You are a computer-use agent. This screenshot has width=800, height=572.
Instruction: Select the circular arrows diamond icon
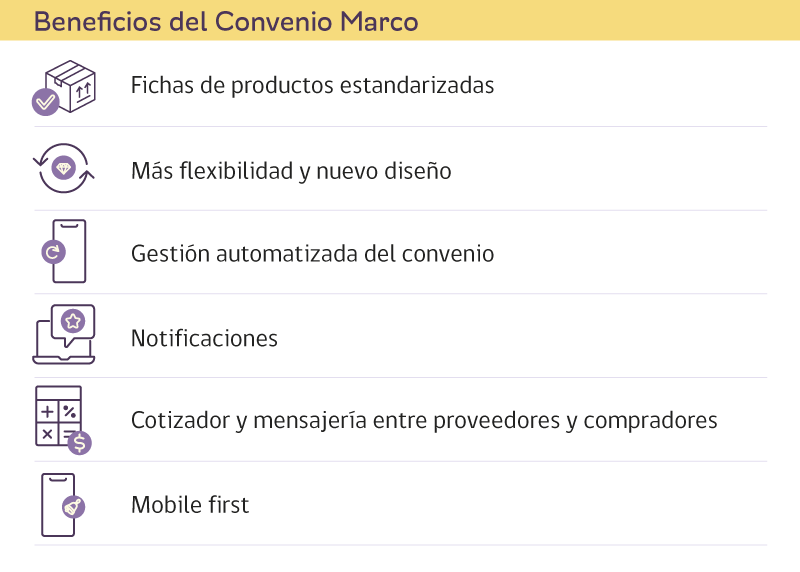(64, 168)
